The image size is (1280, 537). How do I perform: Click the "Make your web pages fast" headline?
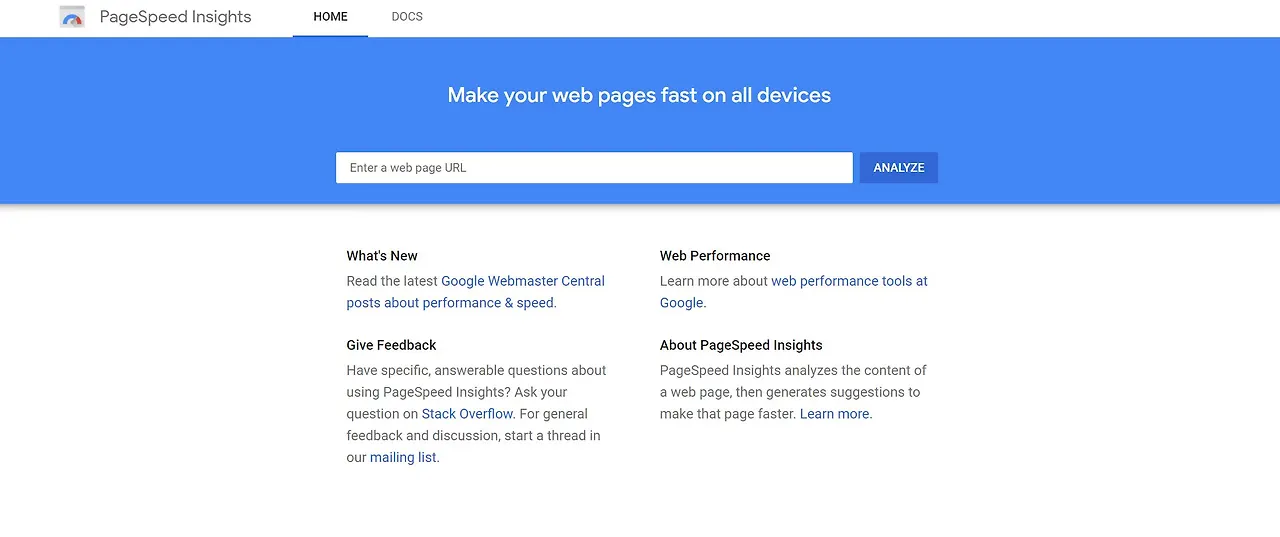639,95
